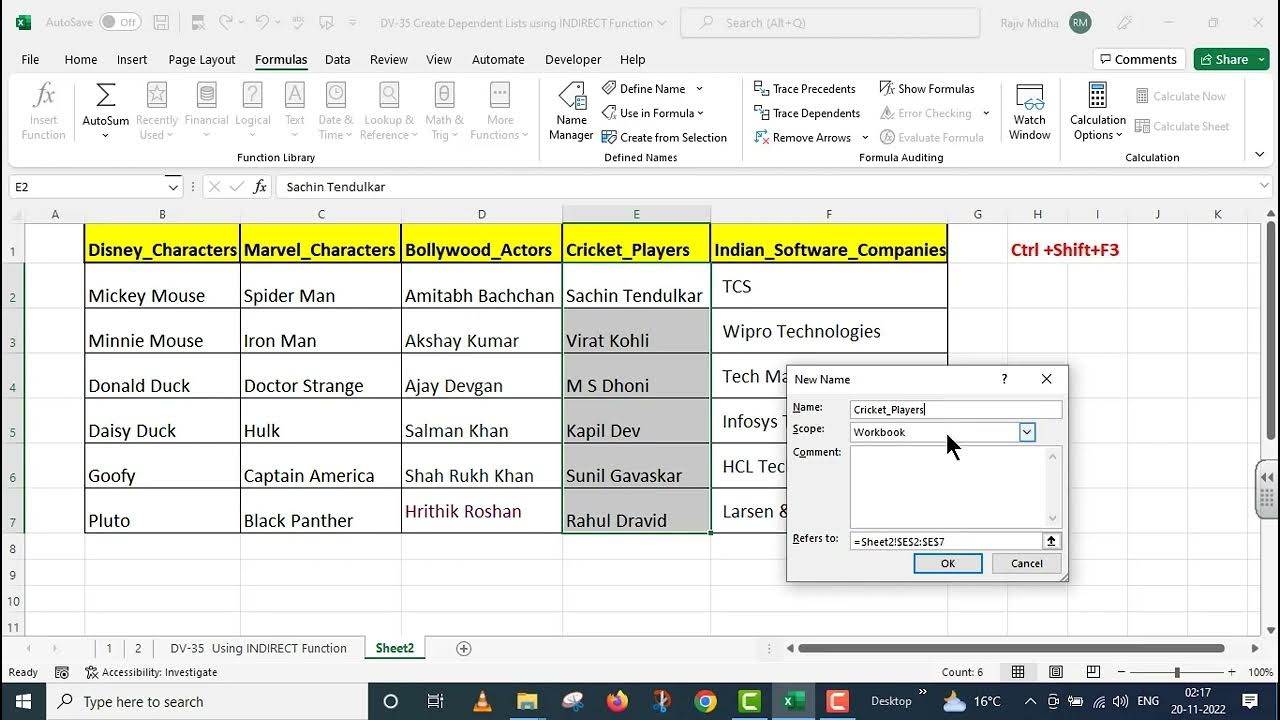
Task: Click the Remove Arrows button
Action: (x=803, y=137)
